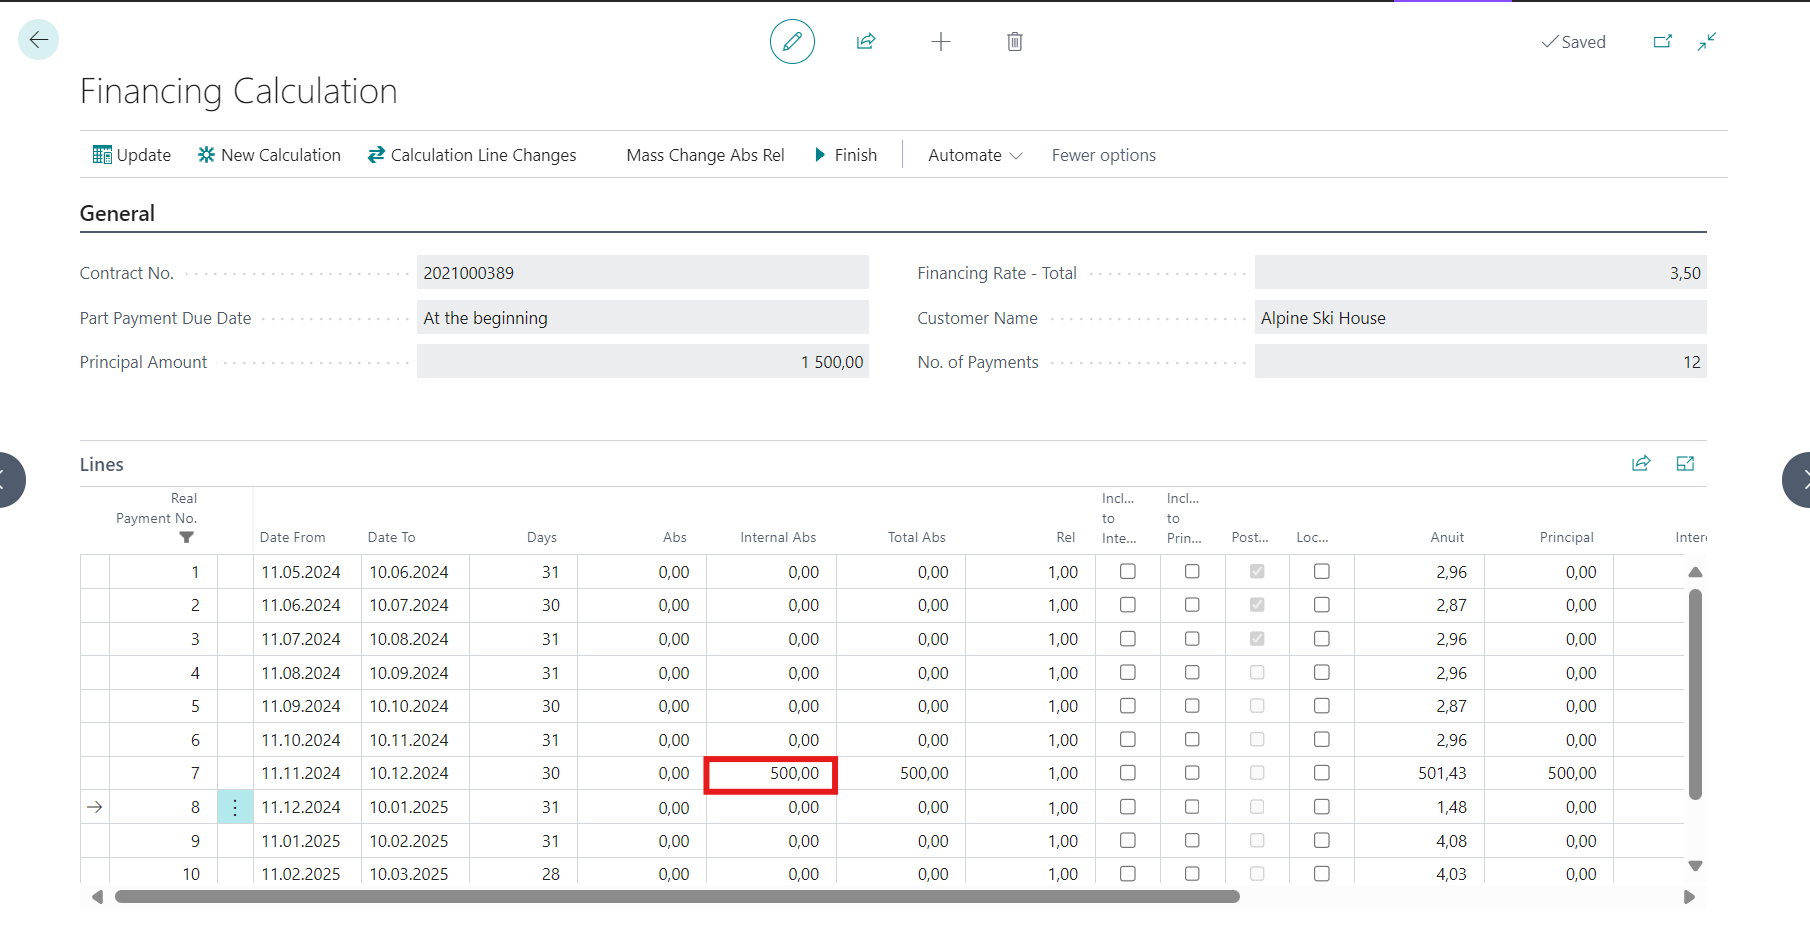Click the trash delete icon
1810x952 pixels.
click(x=1014, y=42)
